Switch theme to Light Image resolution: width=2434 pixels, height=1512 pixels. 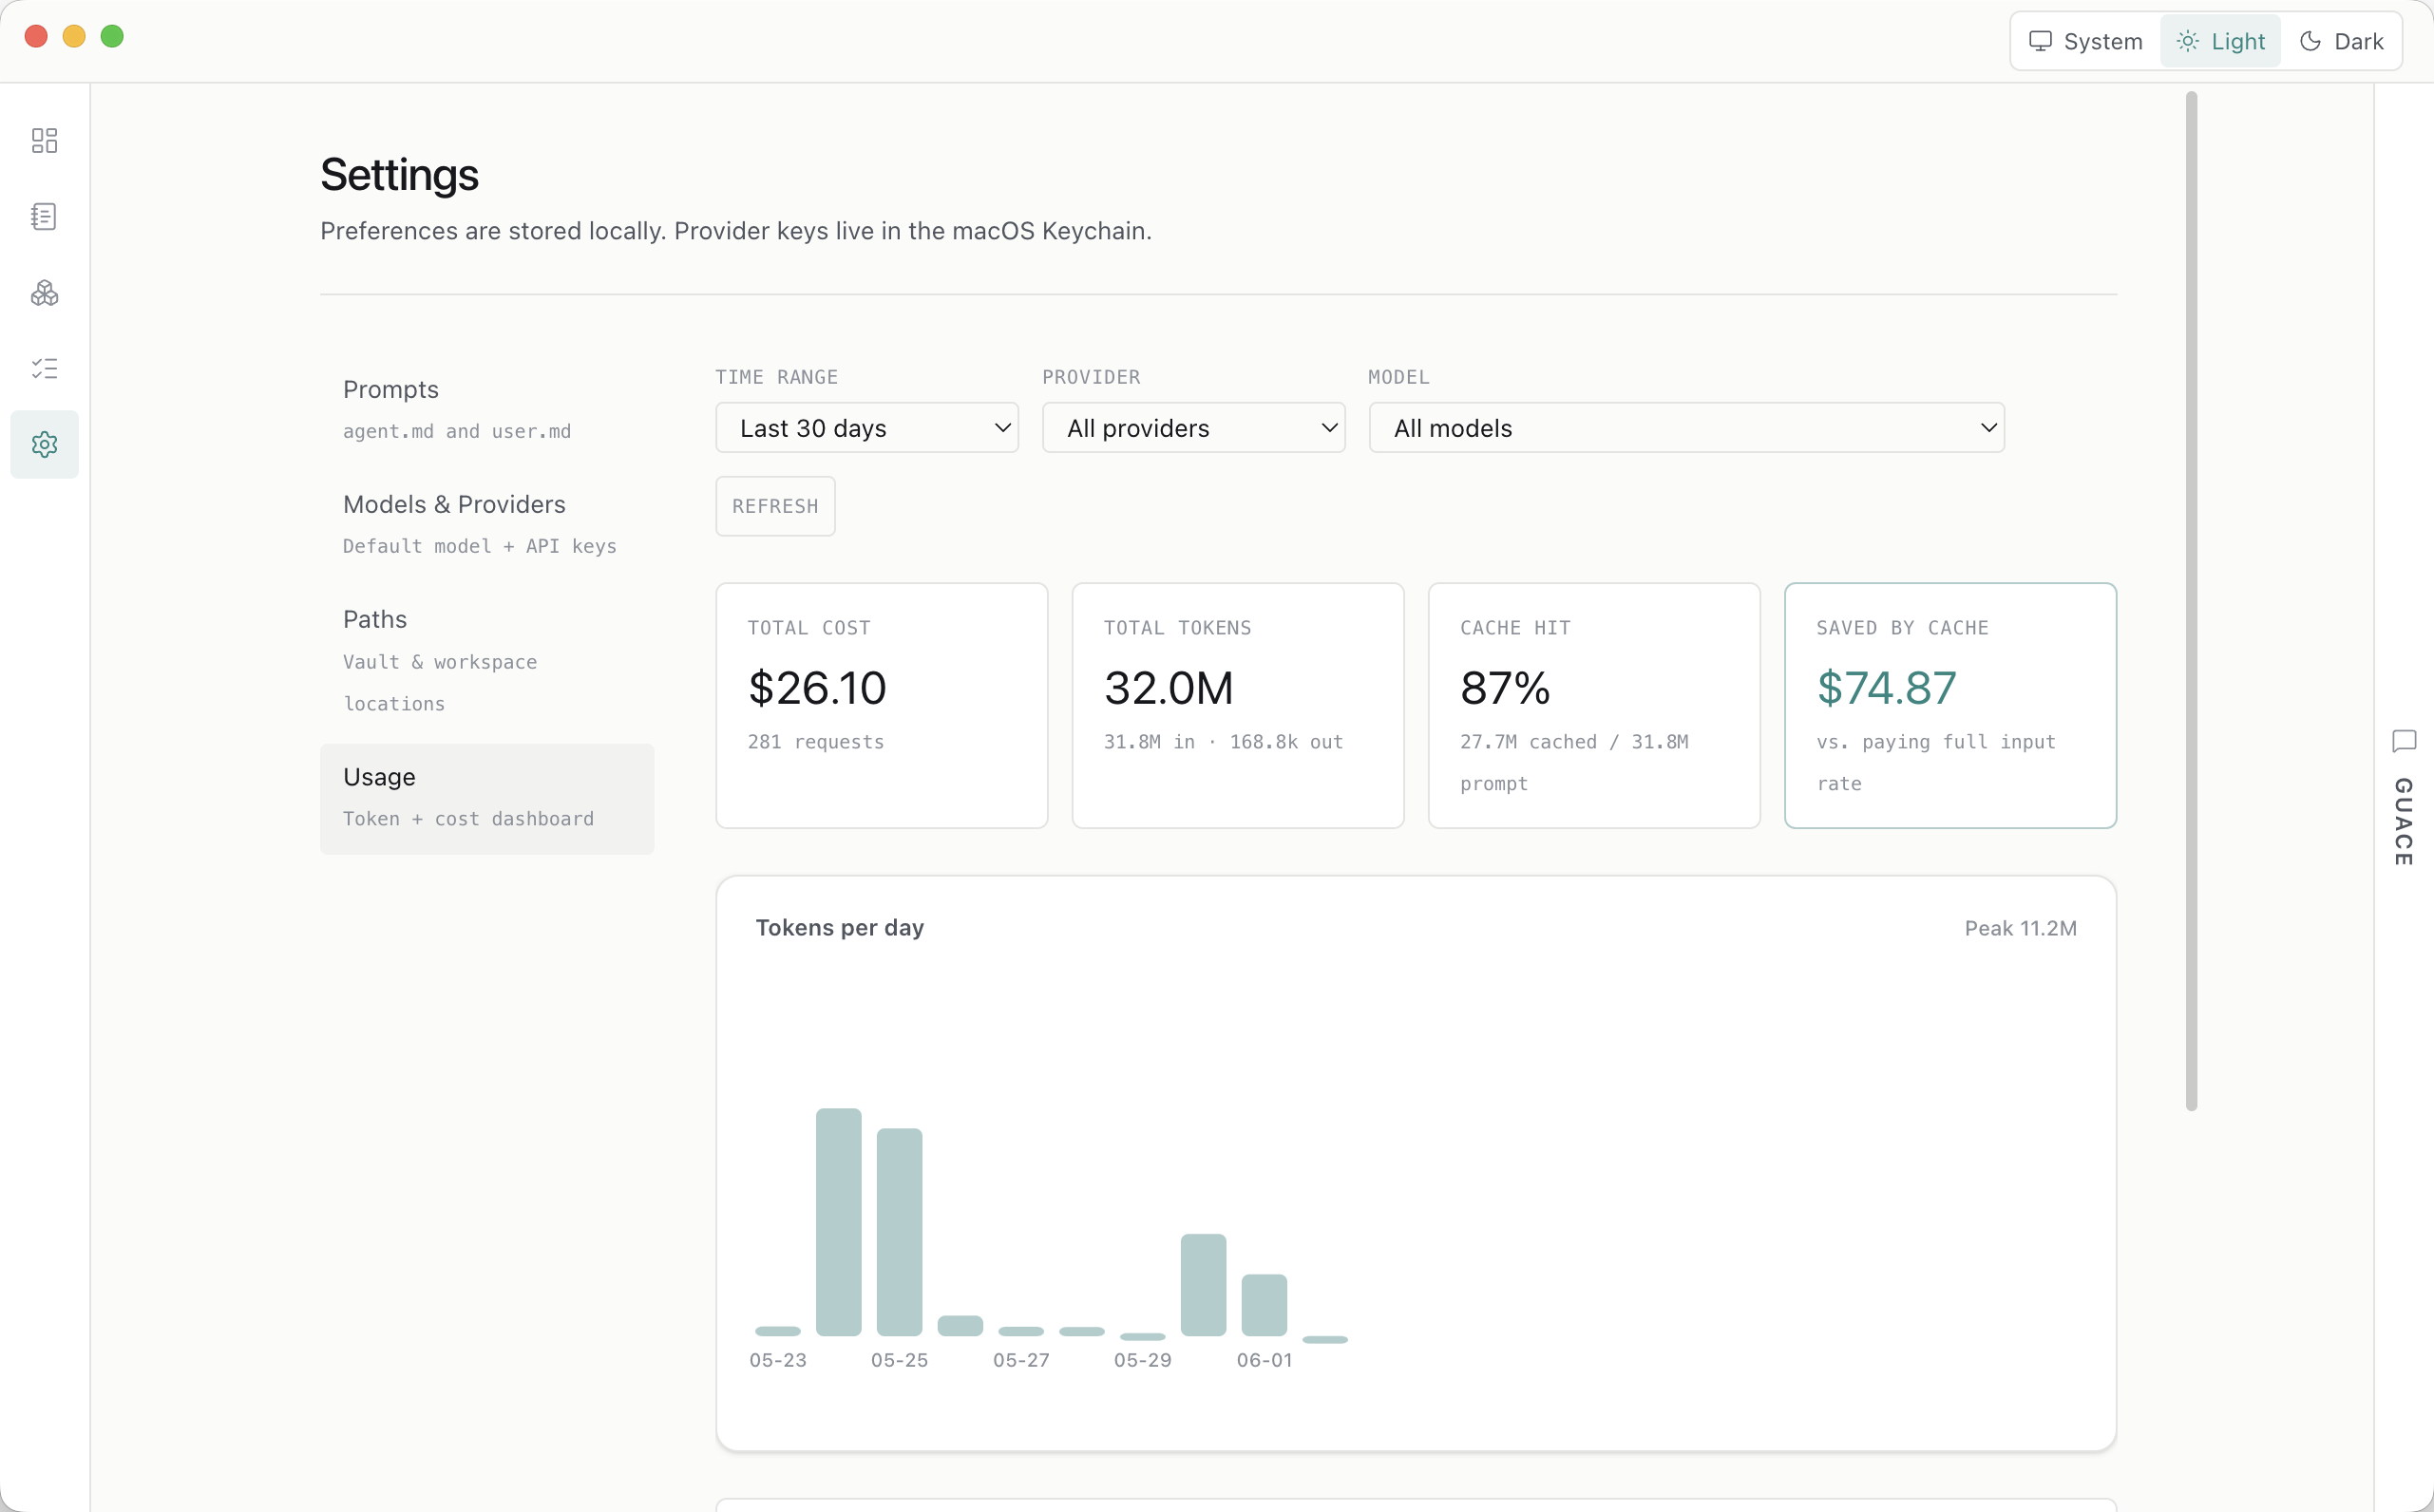[x=2220, y=41]
